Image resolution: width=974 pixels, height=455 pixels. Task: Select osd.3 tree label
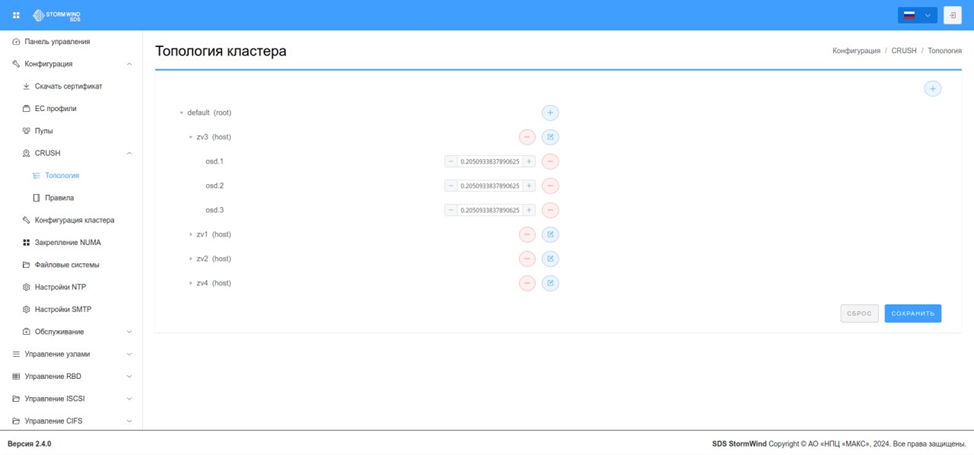pos(214,210)
